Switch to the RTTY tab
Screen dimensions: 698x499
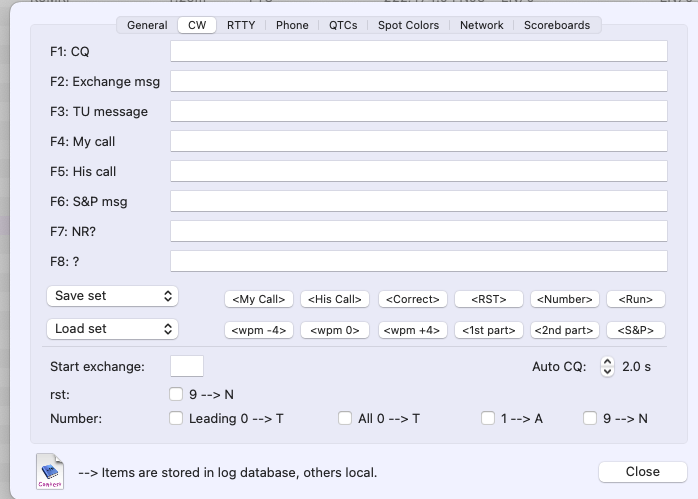[240, 25]
